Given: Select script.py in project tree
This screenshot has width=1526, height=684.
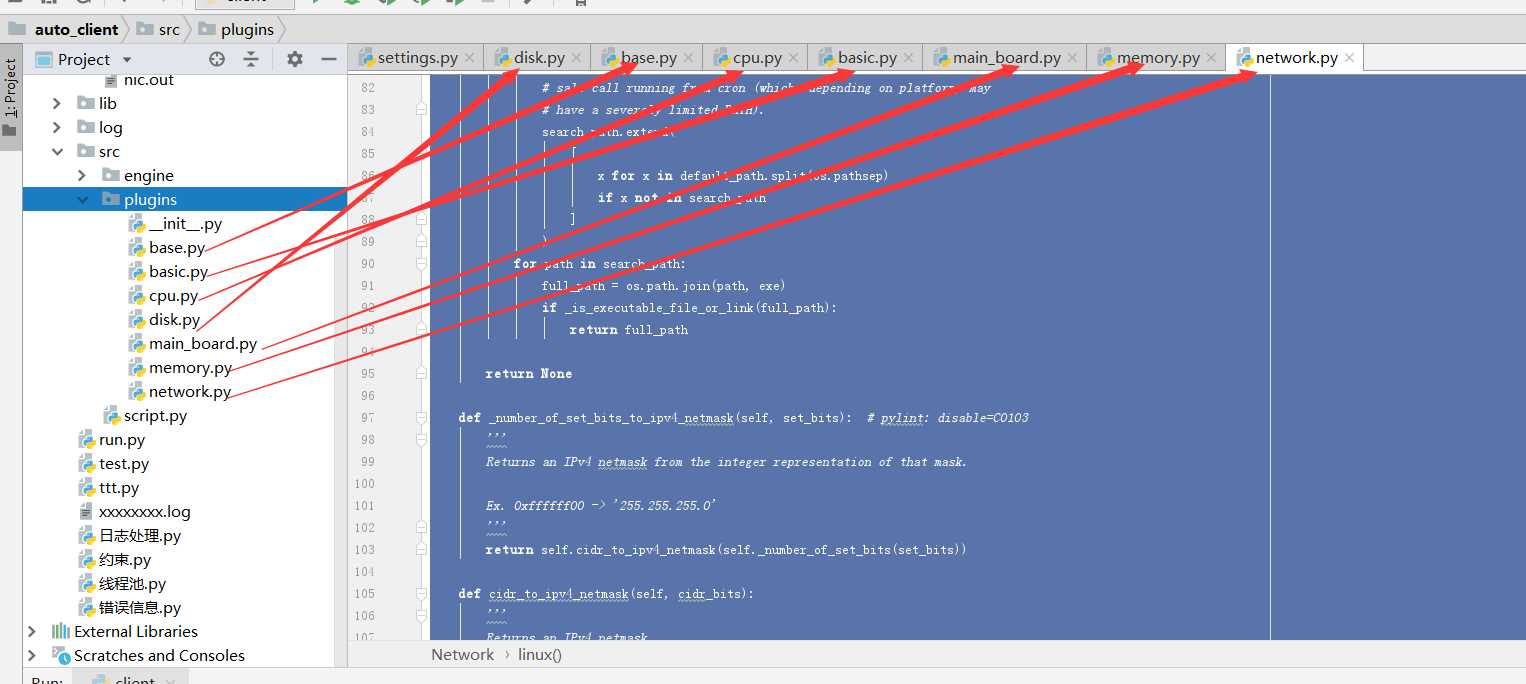Looking at the screenshot, I should coord(155,415).
